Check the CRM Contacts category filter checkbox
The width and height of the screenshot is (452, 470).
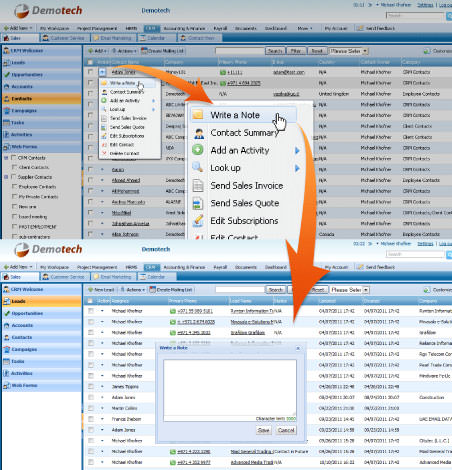click(14, 157)
